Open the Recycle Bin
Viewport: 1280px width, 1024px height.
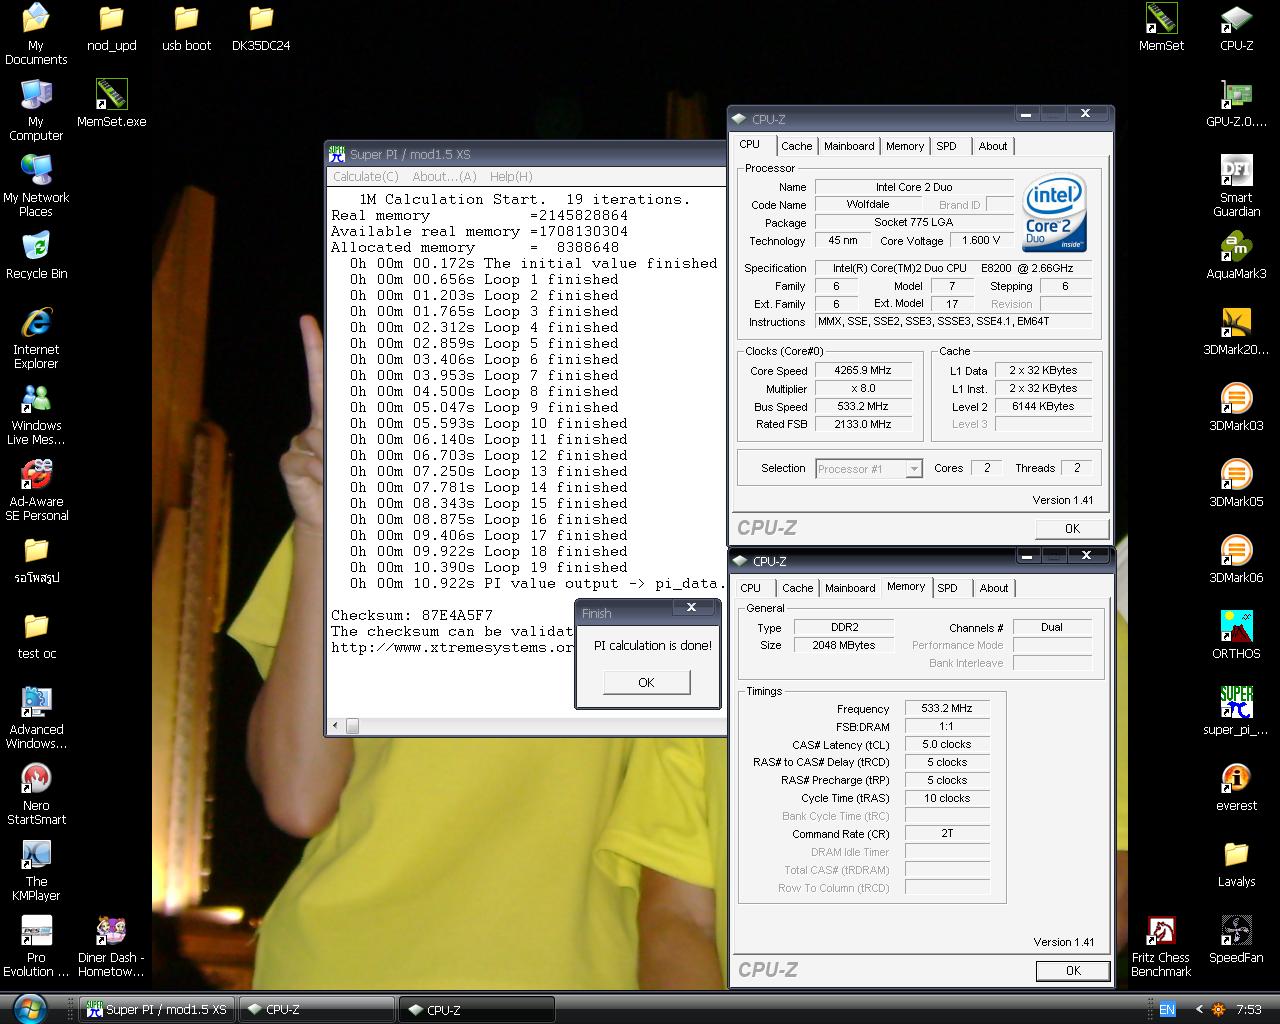36,255
